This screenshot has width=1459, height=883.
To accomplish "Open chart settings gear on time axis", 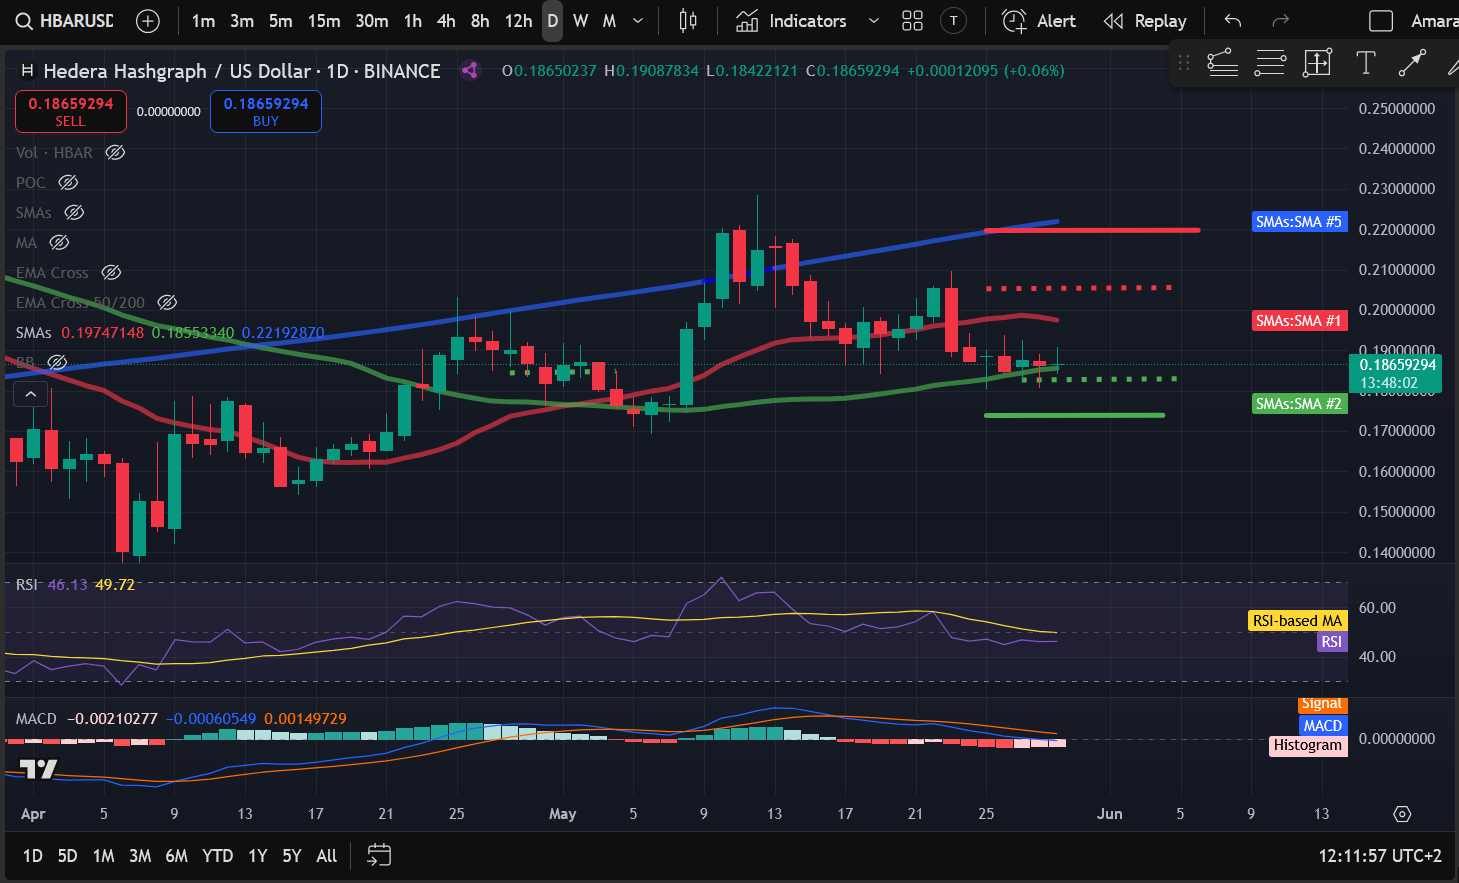I will tap(1402, 814).
